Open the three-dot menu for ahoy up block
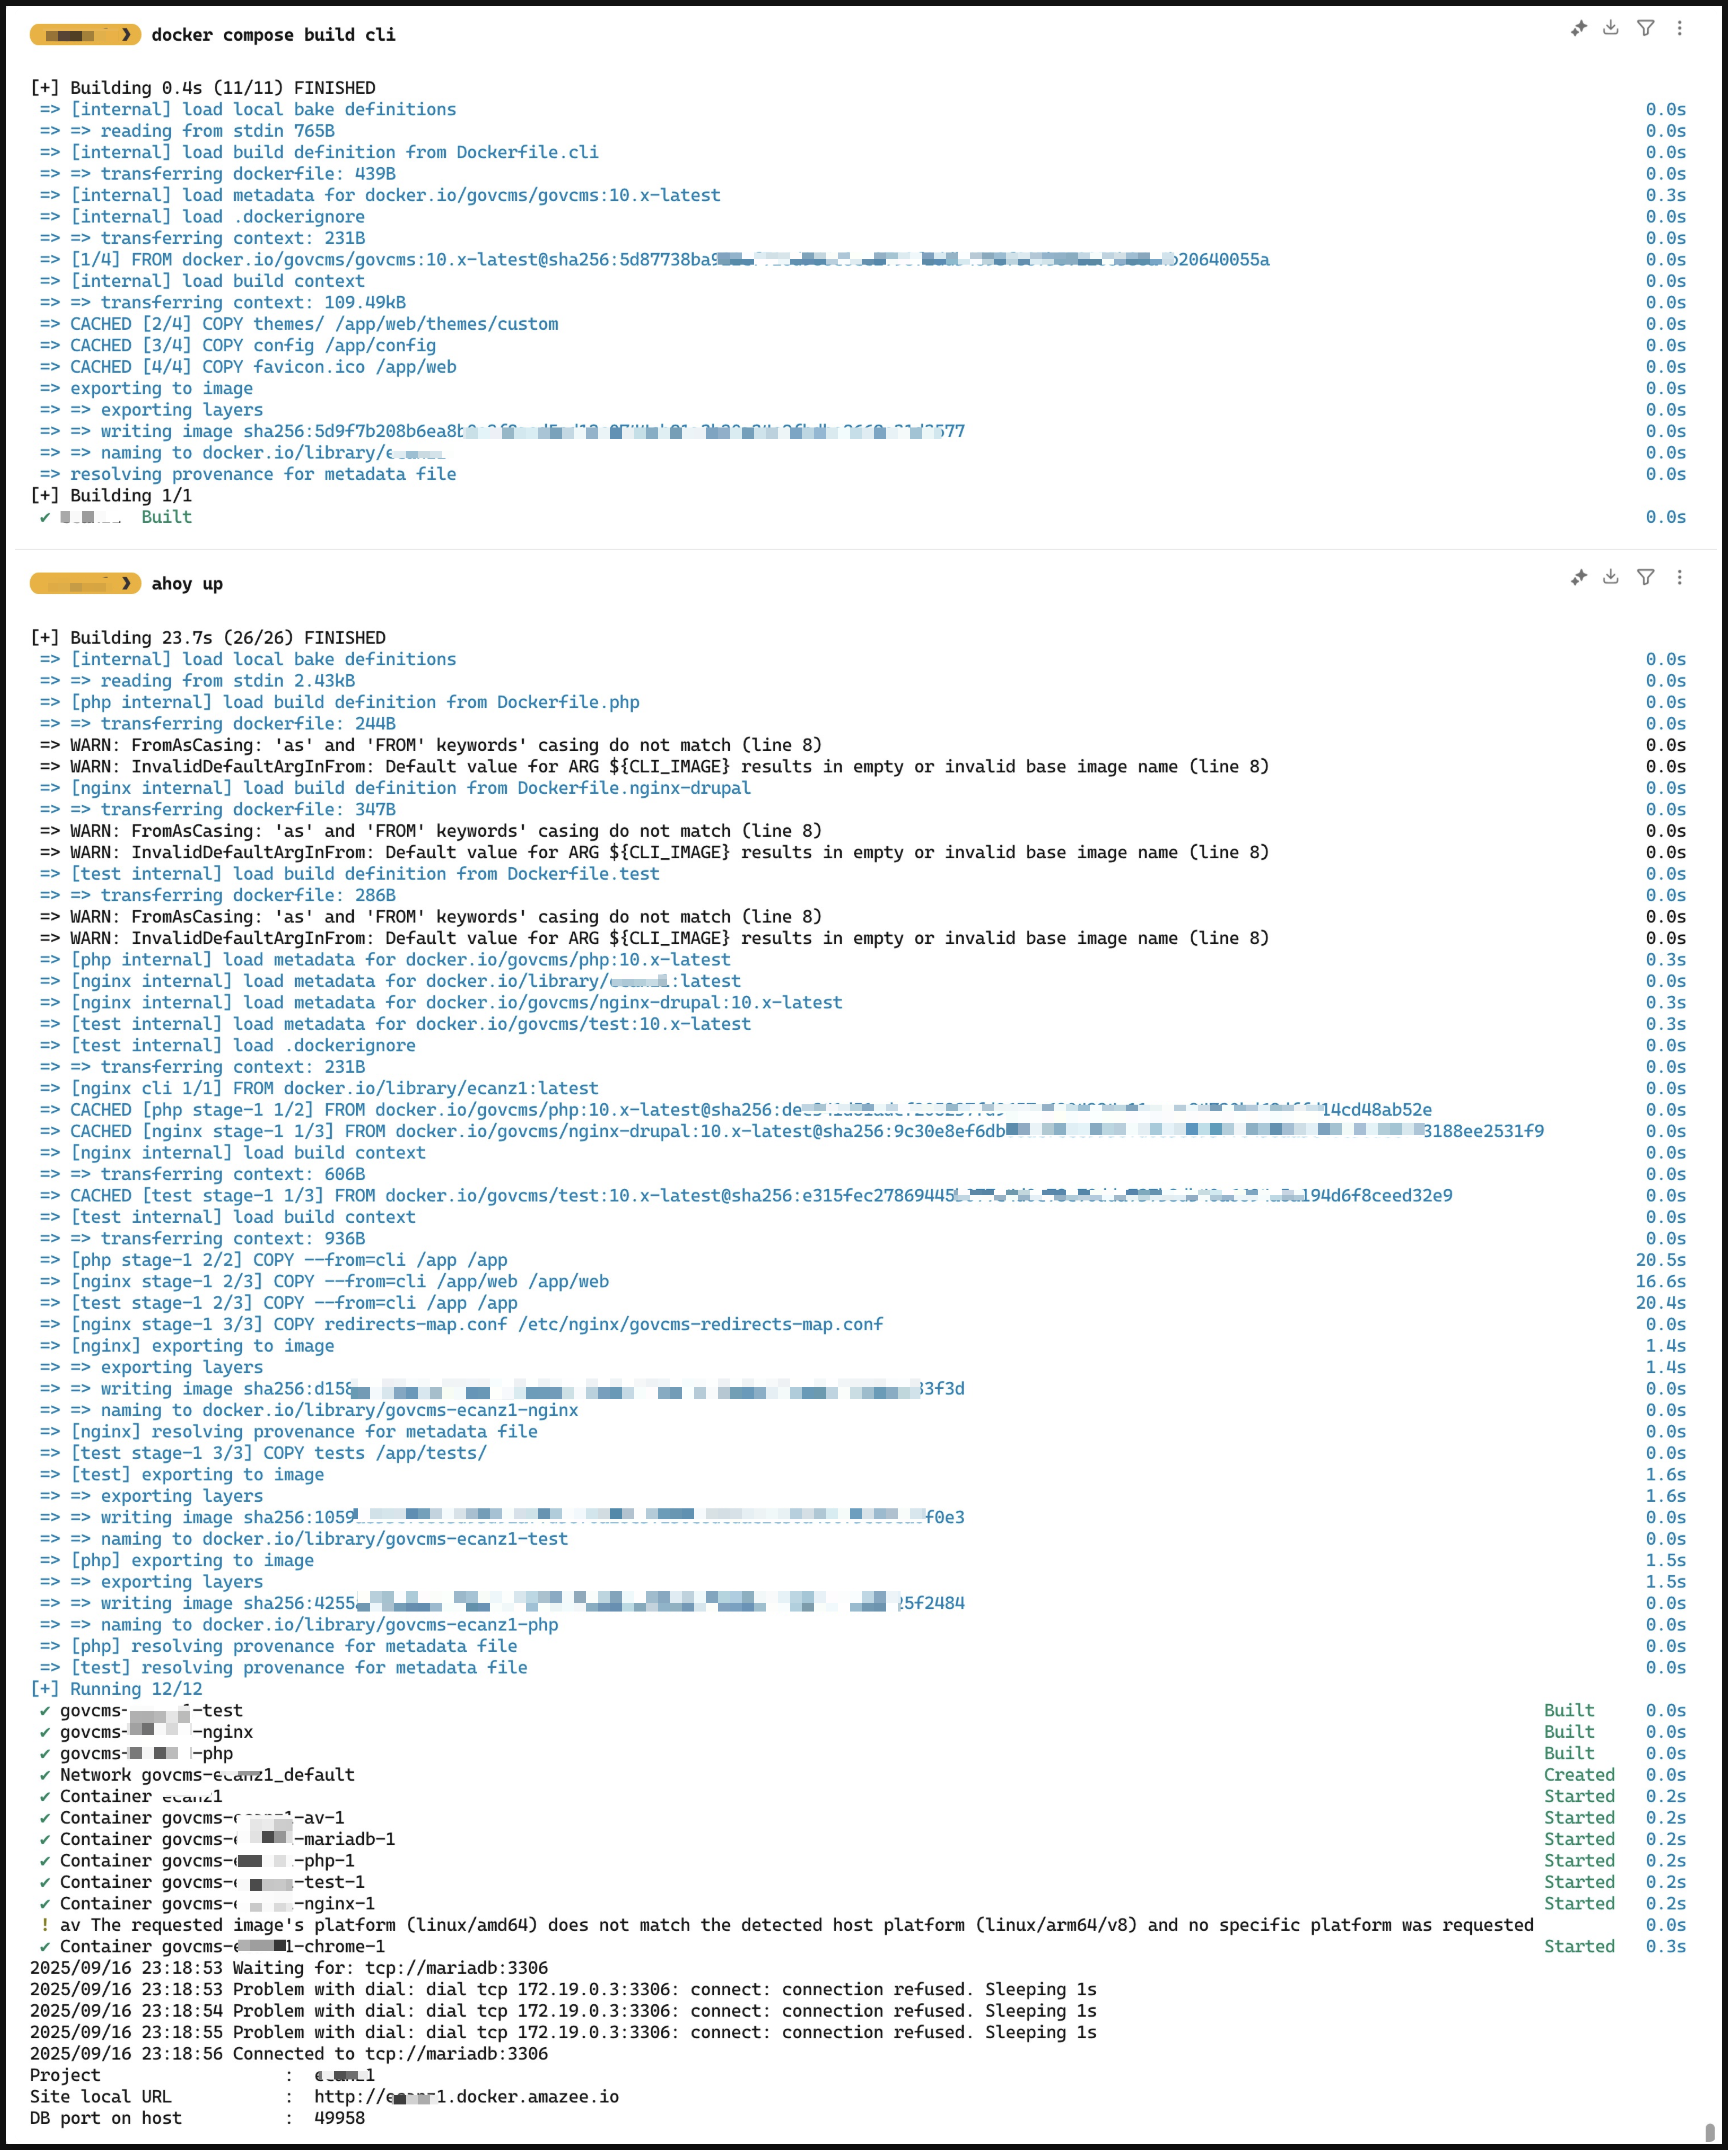This screenshot has width=1728, height=2150. 1680,577
